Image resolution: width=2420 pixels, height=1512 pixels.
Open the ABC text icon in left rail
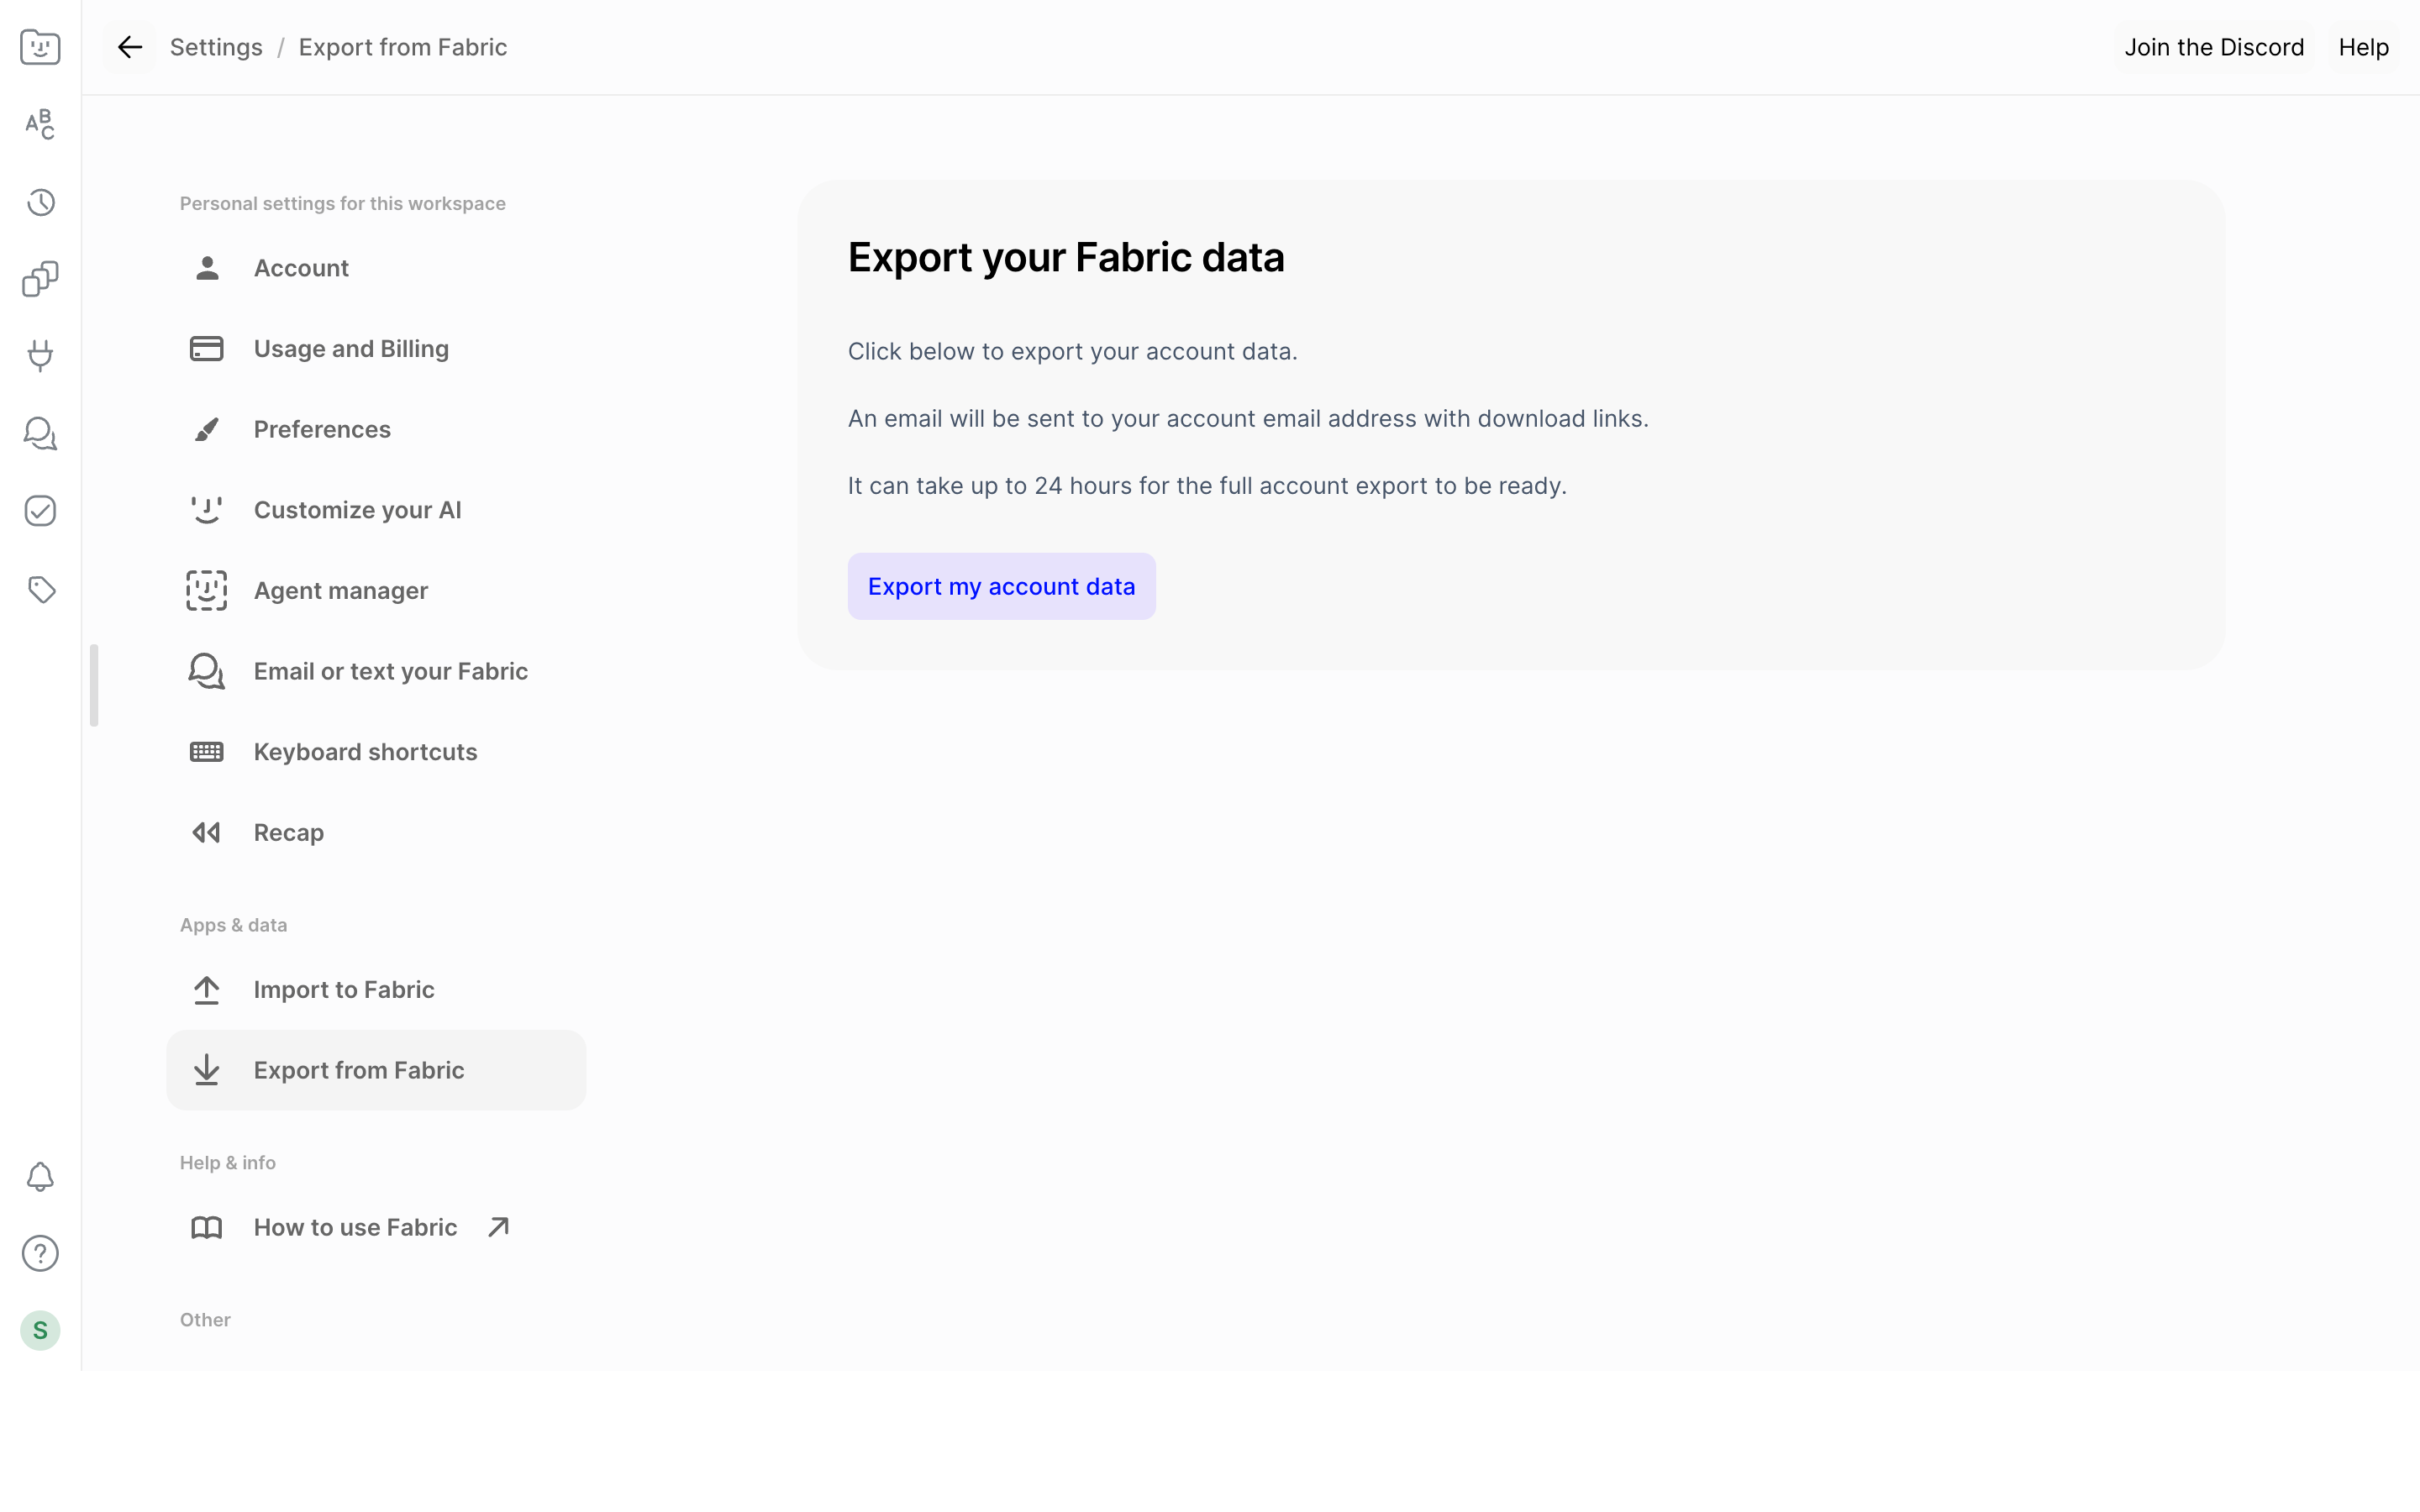click(40, 124)
